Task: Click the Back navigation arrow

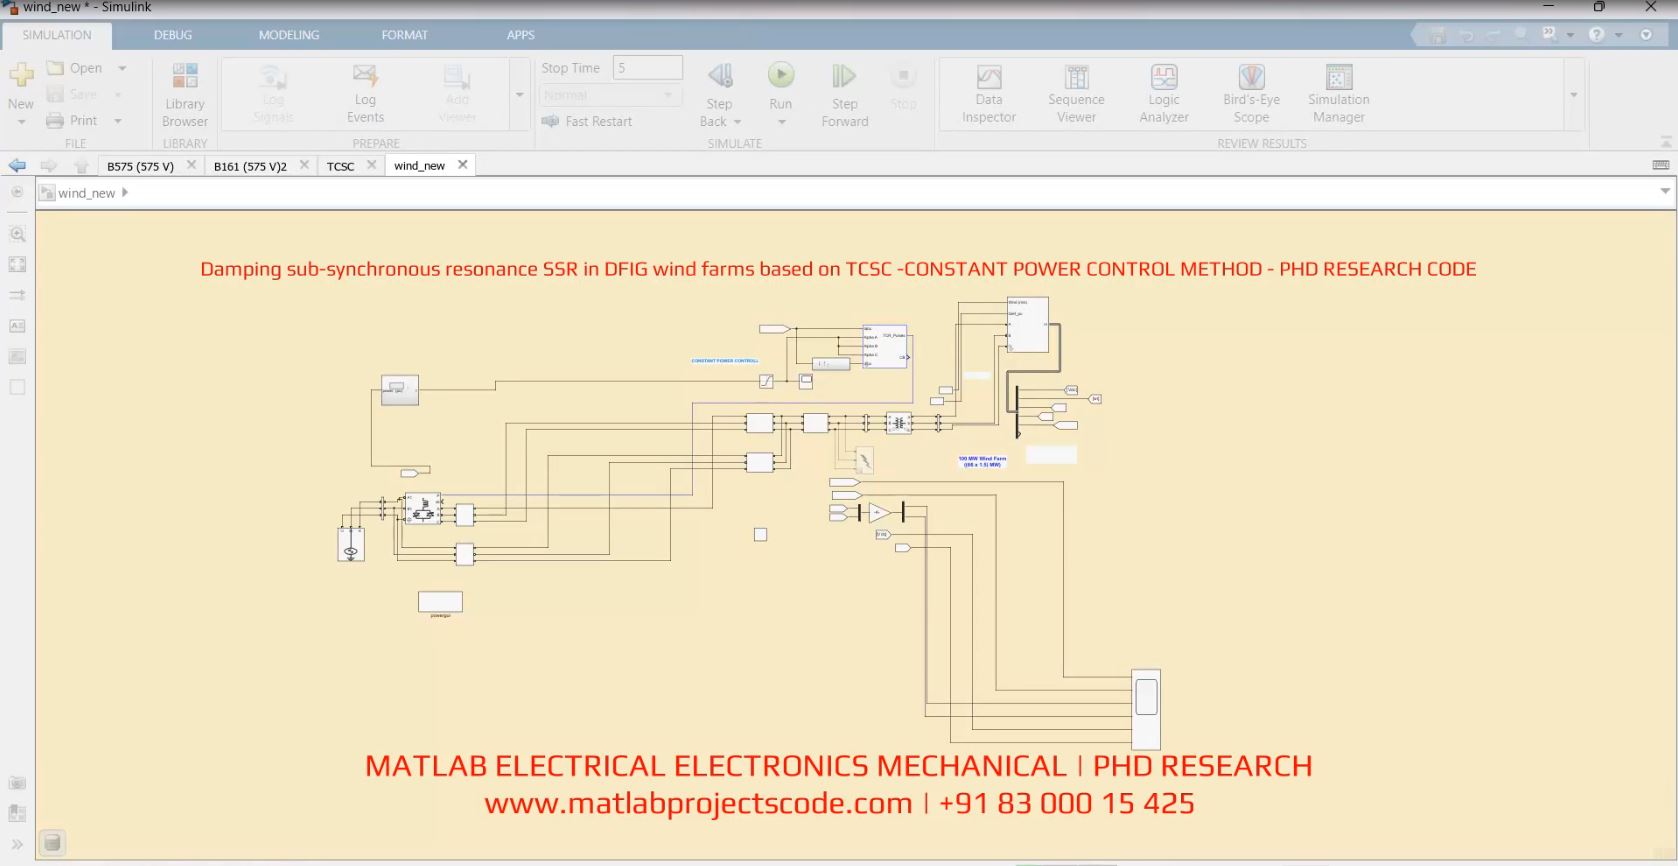Action: [x=17, y=166]
